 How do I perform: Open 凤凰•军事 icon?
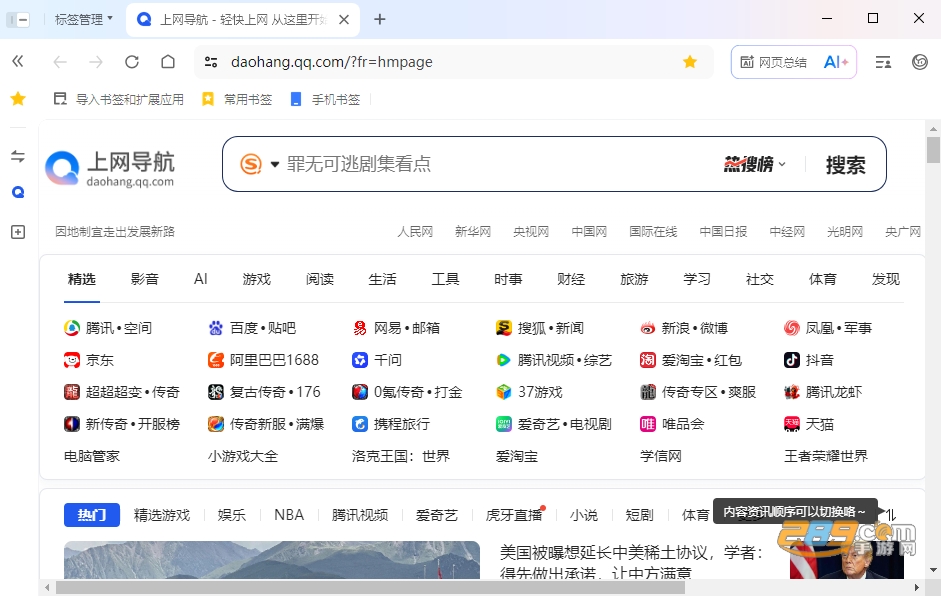point(792,328)
